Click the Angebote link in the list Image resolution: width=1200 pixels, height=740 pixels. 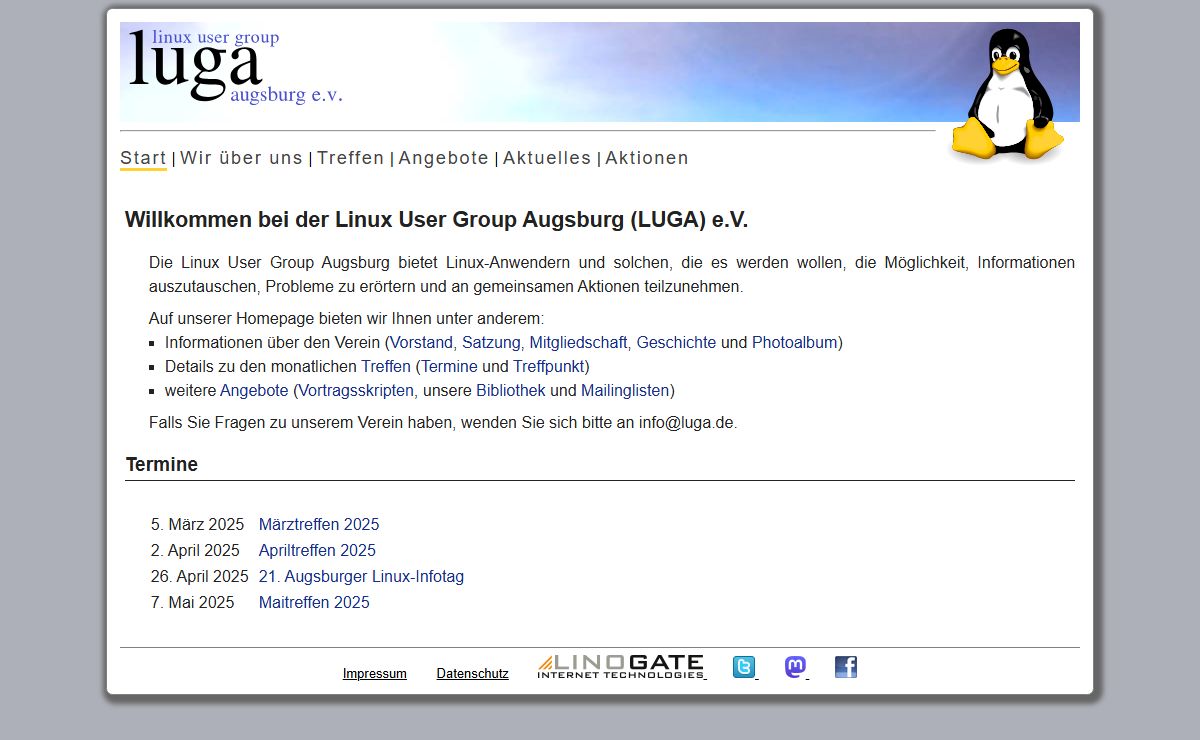coord(254,390)
